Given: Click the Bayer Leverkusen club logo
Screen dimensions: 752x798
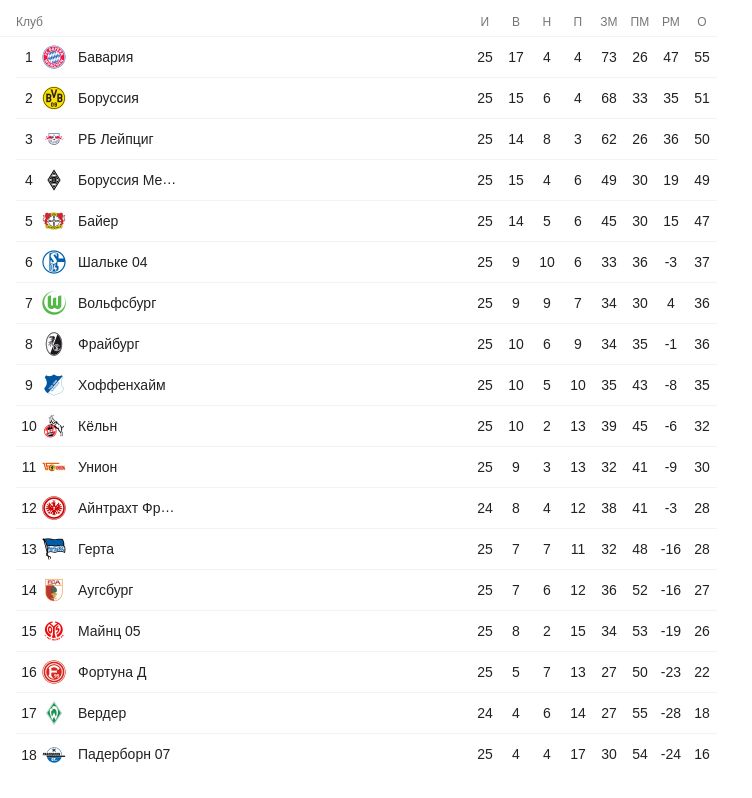Looking at the screenshot, I should (54, 221).
